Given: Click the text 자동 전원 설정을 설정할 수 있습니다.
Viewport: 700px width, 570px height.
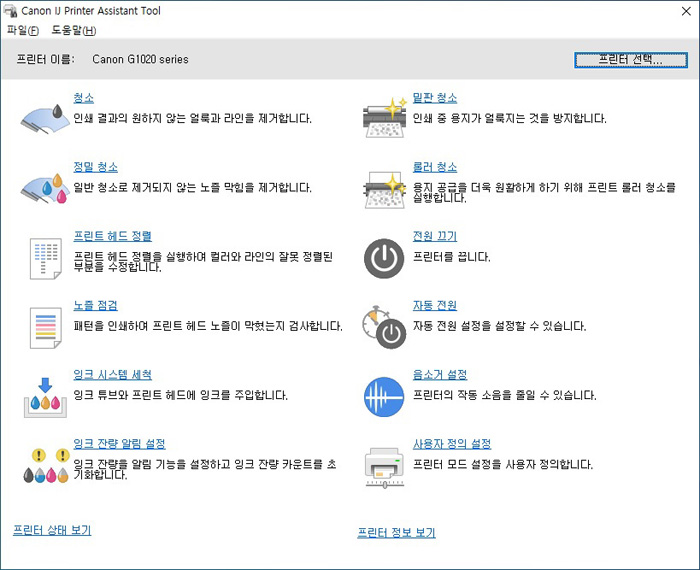Looking at the screenshot, I should pos(499,326).
